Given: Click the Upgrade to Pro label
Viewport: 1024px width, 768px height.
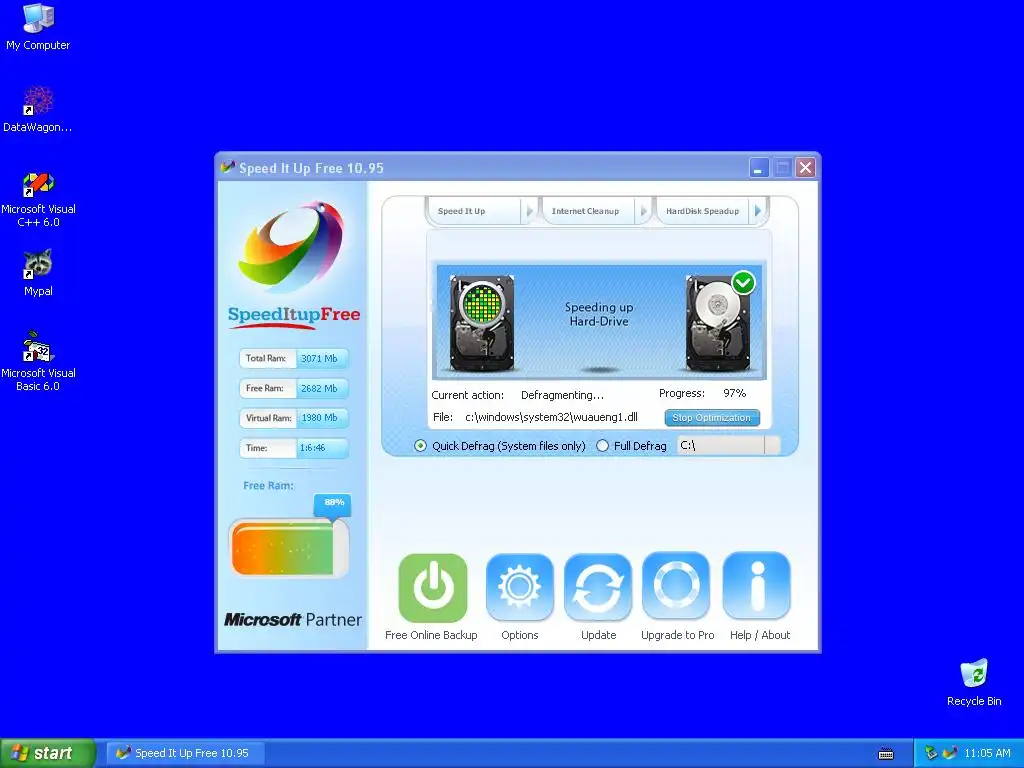Looking at the screenshot, I should click(677, 635).
